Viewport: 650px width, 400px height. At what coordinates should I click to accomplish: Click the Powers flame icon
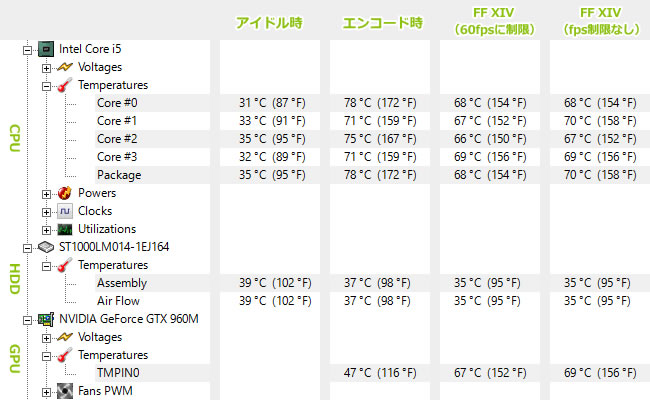click(x=65, y=193)
